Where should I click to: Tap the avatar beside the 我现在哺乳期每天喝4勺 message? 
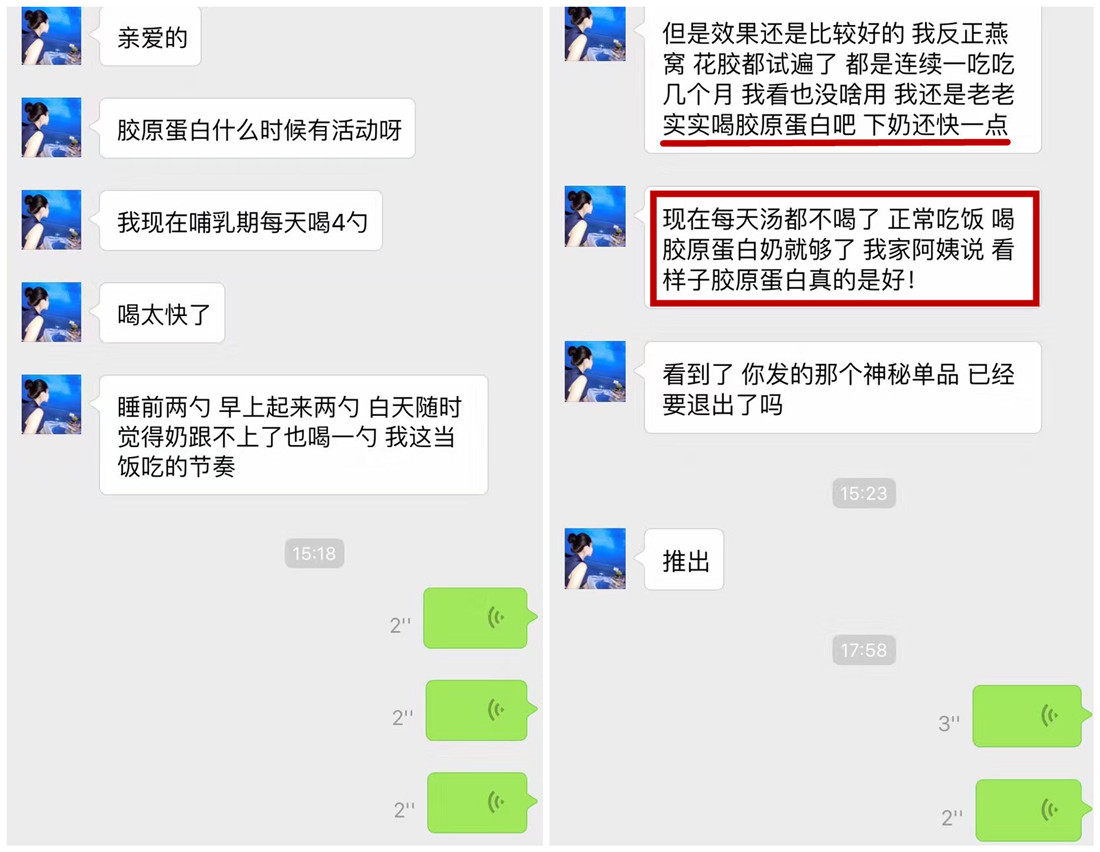(x=51, y=220)
